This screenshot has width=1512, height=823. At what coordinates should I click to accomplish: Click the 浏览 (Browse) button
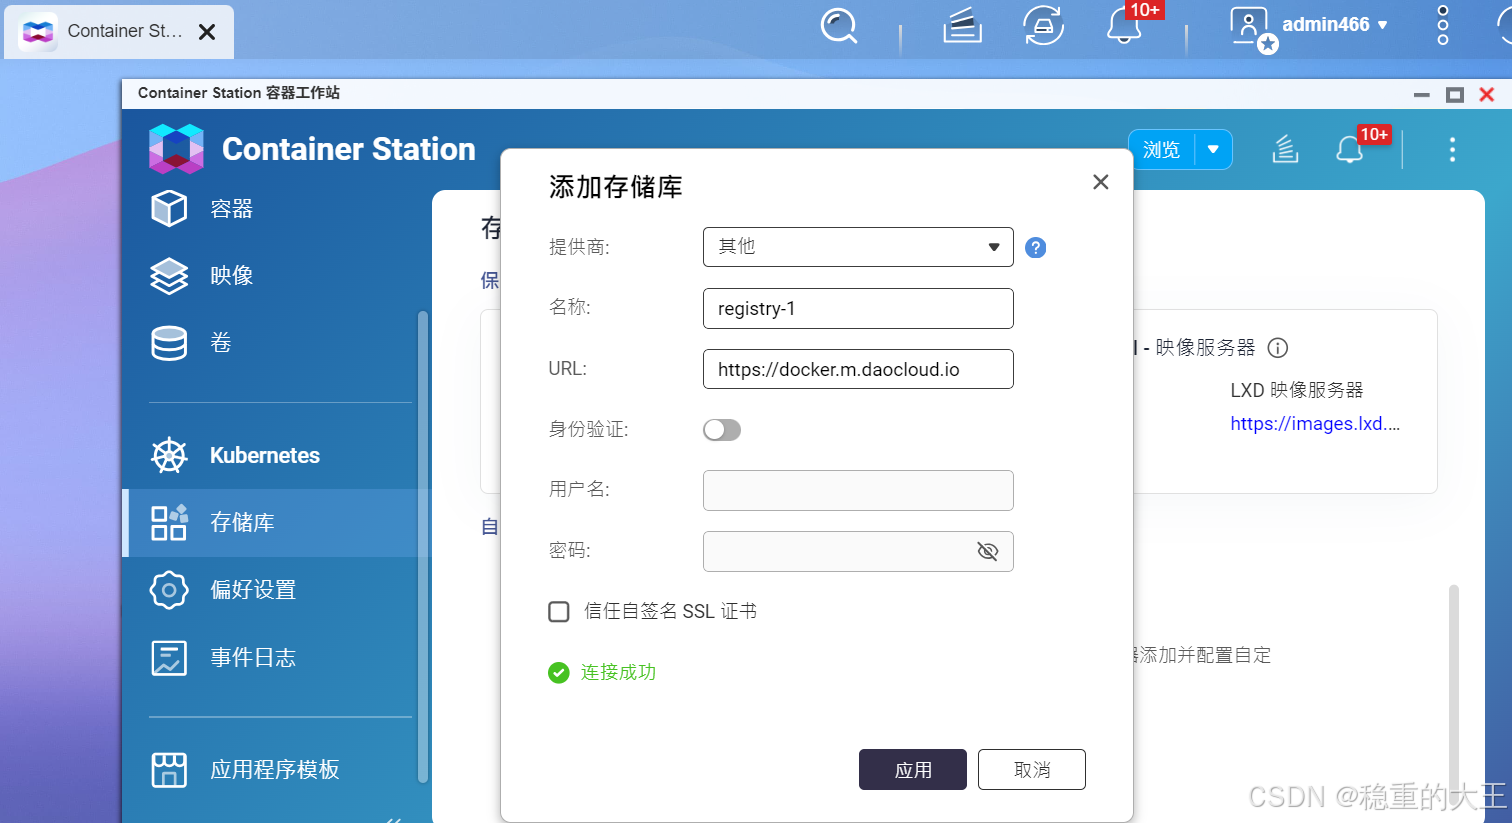point(1162,149)
